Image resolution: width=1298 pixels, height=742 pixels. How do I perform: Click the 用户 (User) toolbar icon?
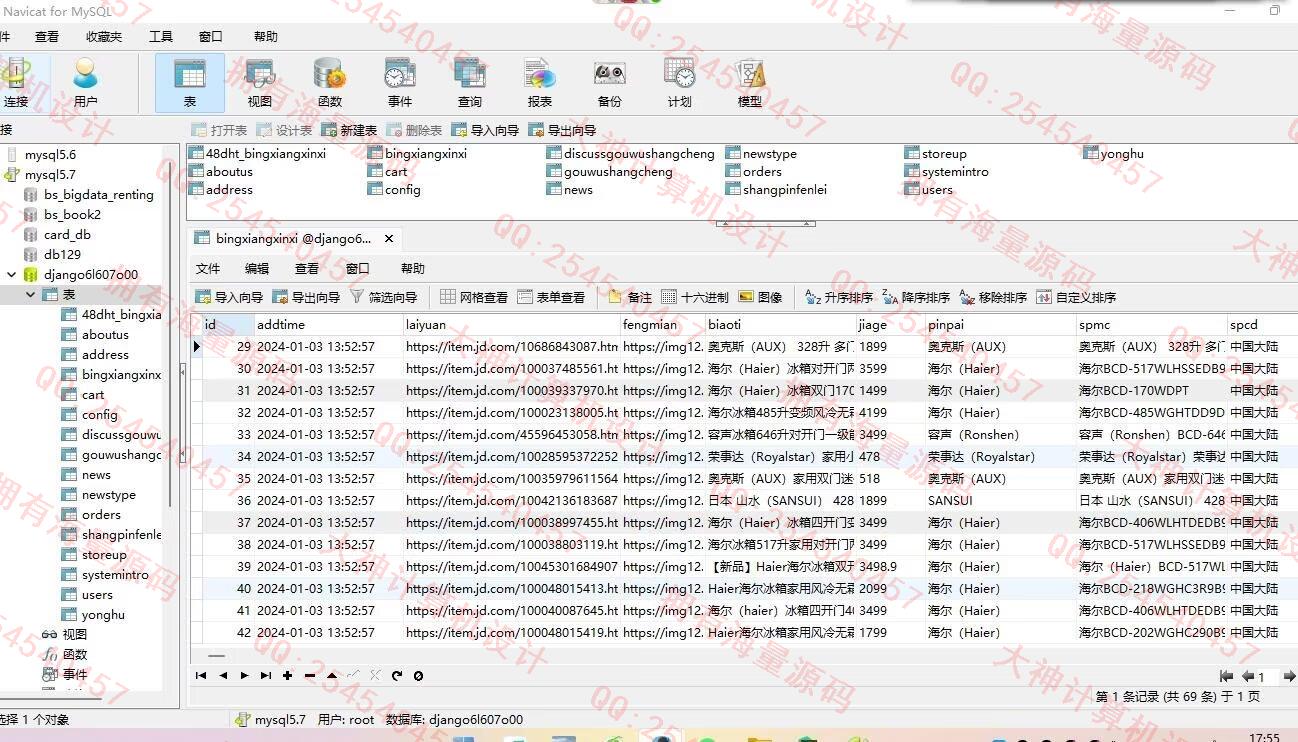tap(86, 83)
